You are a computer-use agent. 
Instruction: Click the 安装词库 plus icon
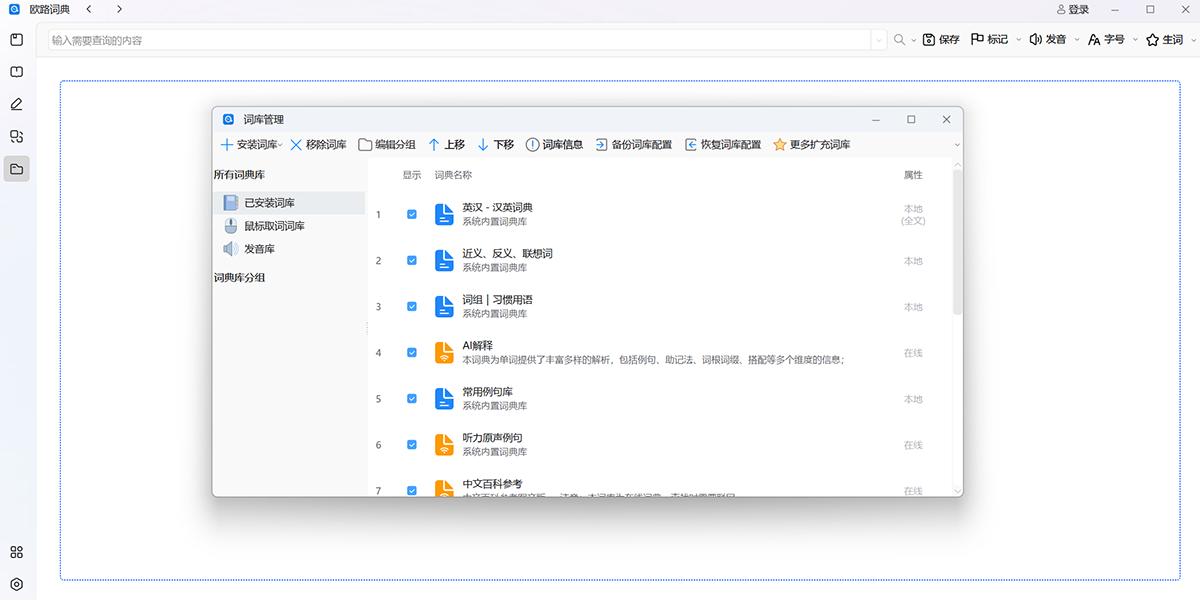coord(227,145)
